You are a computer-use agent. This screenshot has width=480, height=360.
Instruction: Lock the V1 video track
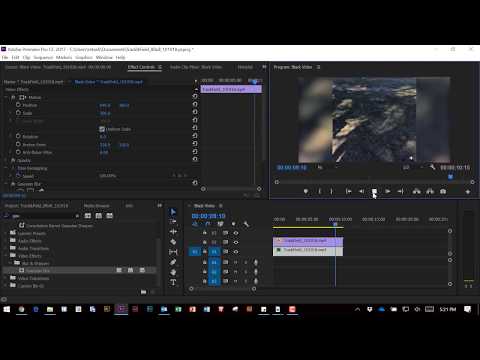tap(205, 252)
